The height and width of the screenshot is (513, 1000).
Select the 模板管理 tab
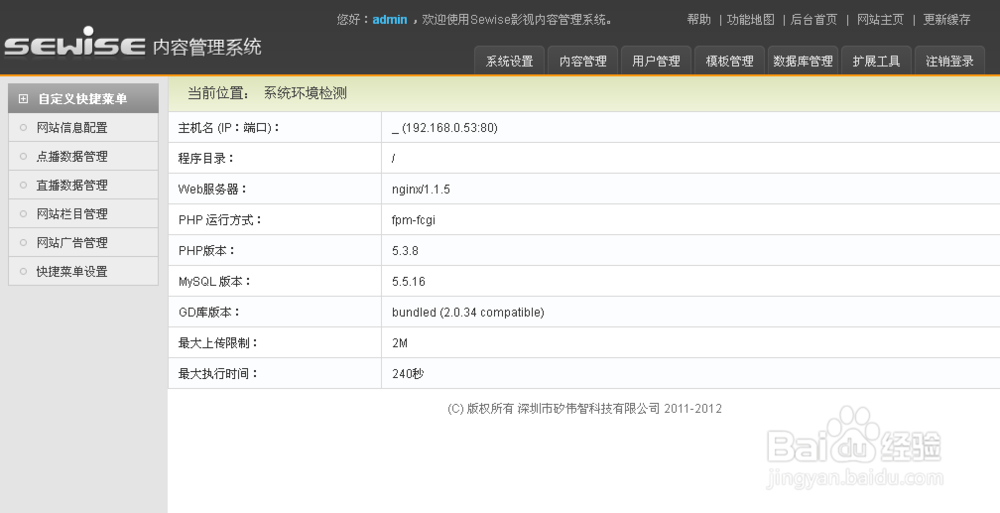point(729,61)
